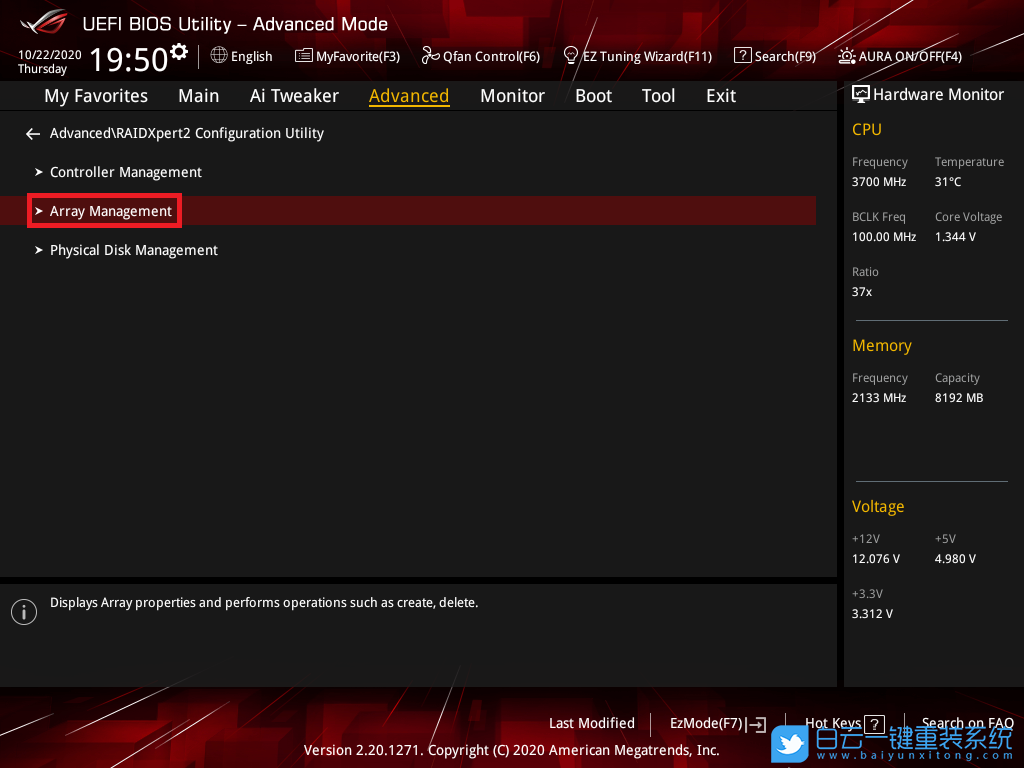Open the Monitor tab
The height and width of the screenshot is (768, 1024).
512,96
